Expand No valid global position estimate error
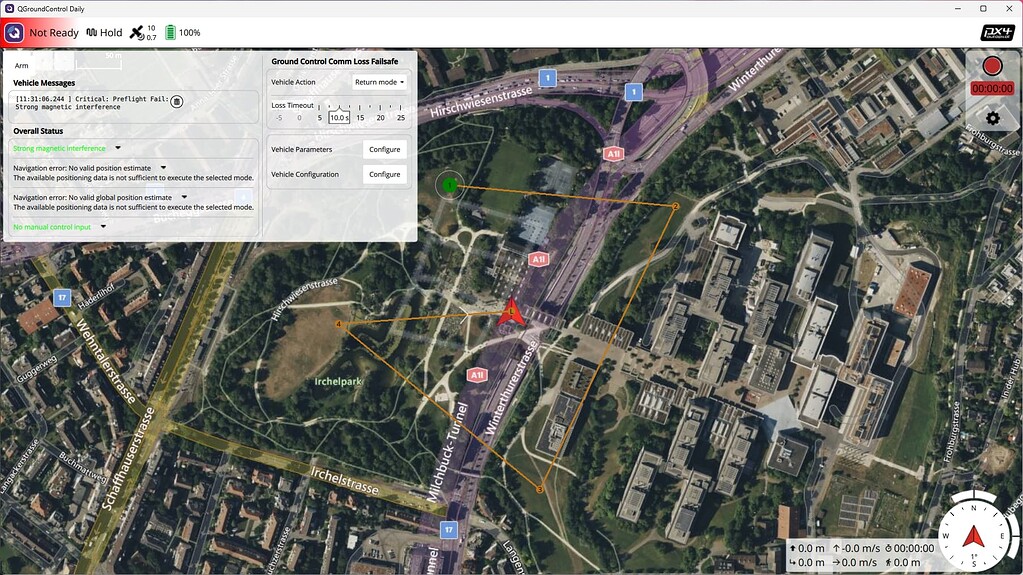This screenshot has width=1023, height=575. coord(184,198)
